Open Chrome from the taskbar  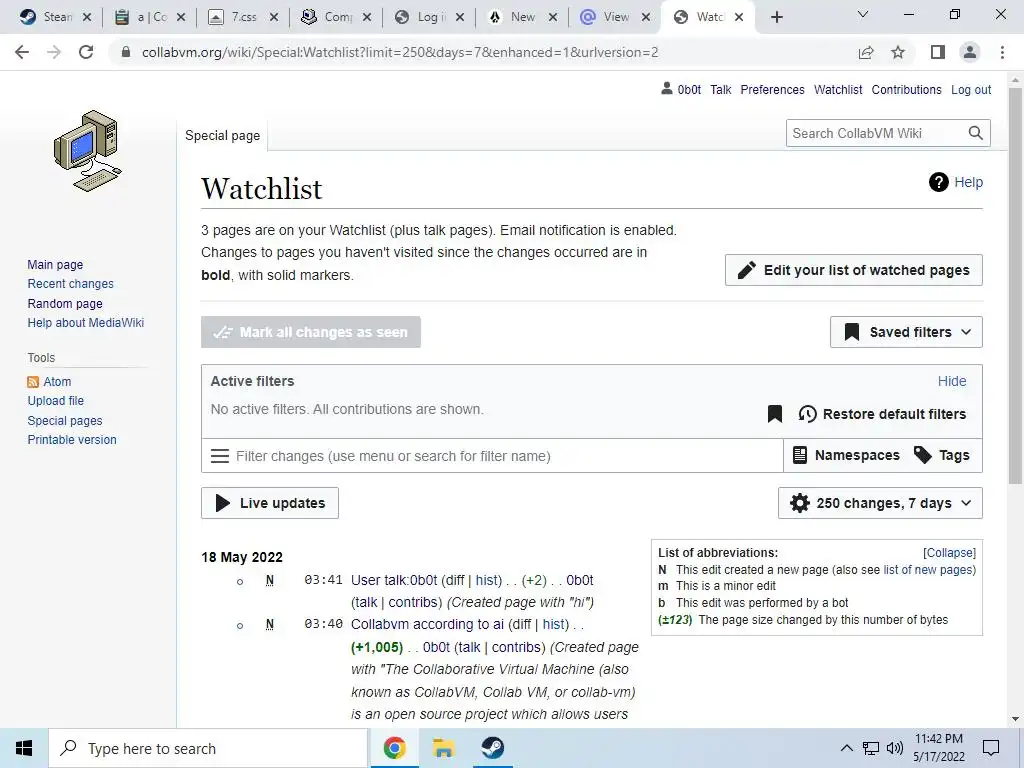[x=394, y=748]
